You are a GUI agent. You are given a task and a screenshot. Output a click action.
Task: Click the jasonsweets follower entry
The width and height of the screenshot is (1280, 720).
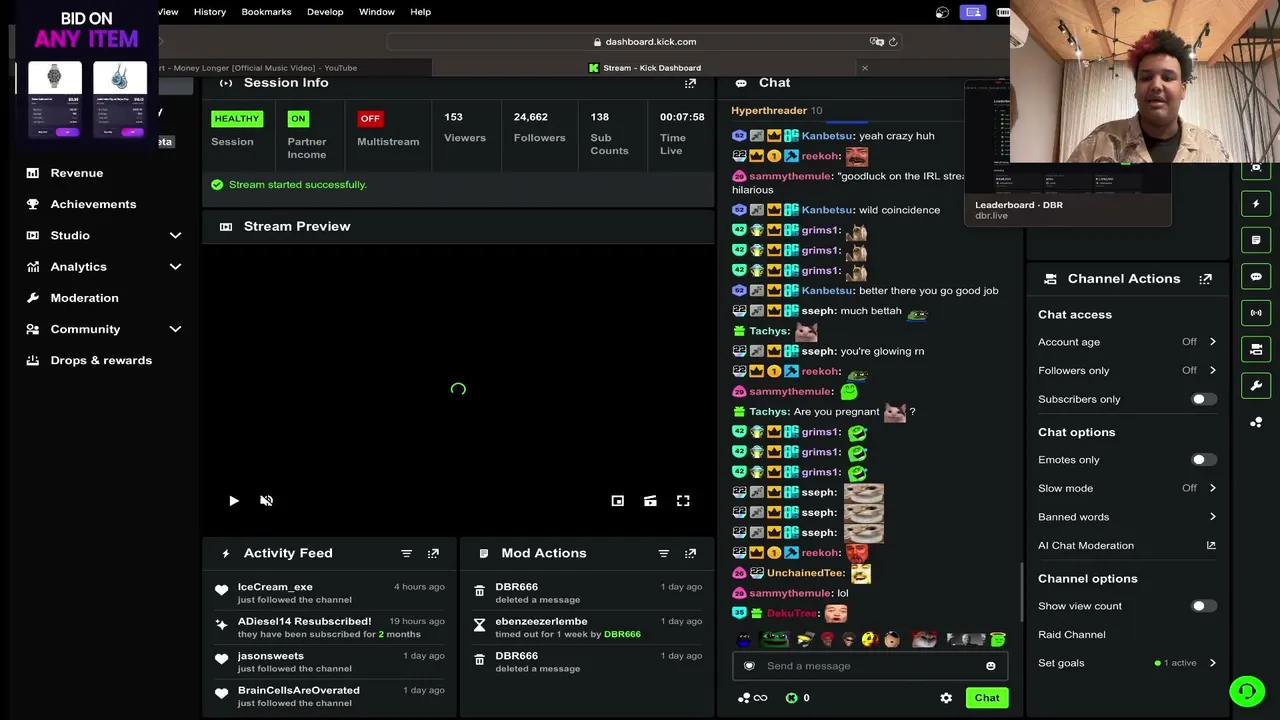pyautogui.click(x=329, y=662)
